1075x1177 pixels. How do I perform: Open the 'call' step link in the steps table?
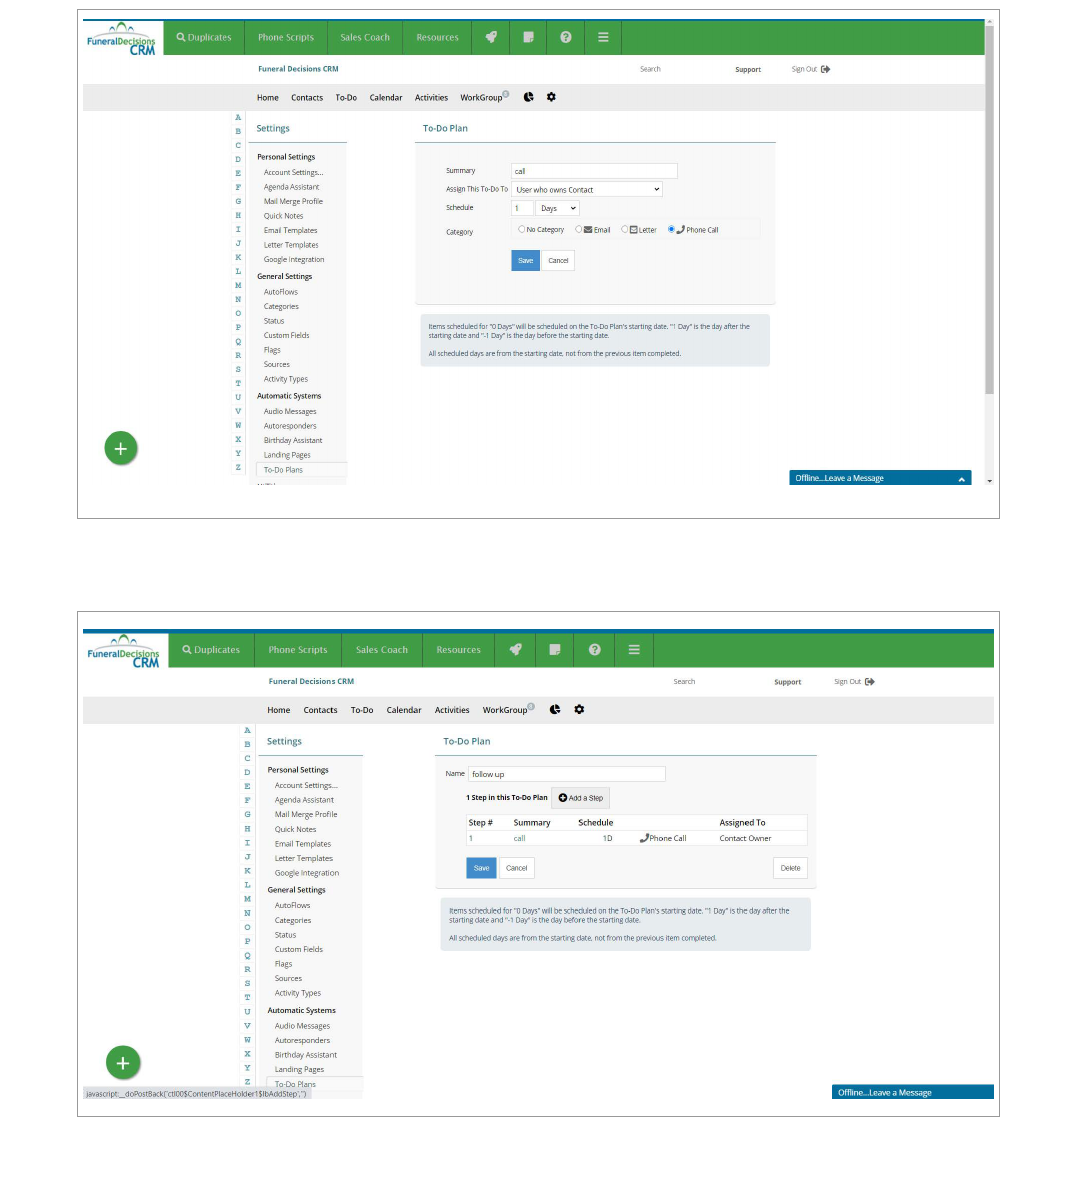[x=519, y=839]
